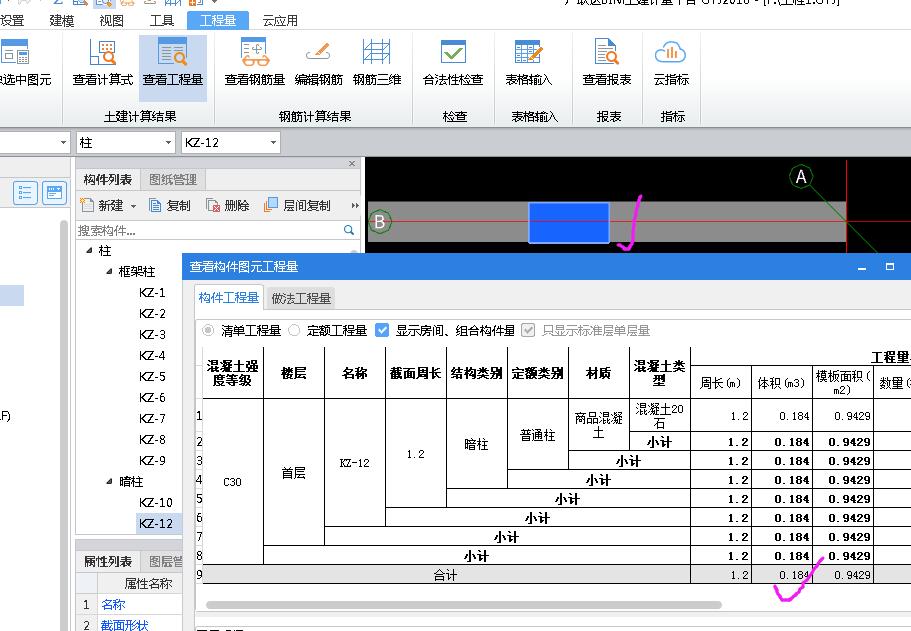Viewport: 911px width, 631px height.
Task: Select KZ-6 in component tree
Action: (x=152, y=397)
